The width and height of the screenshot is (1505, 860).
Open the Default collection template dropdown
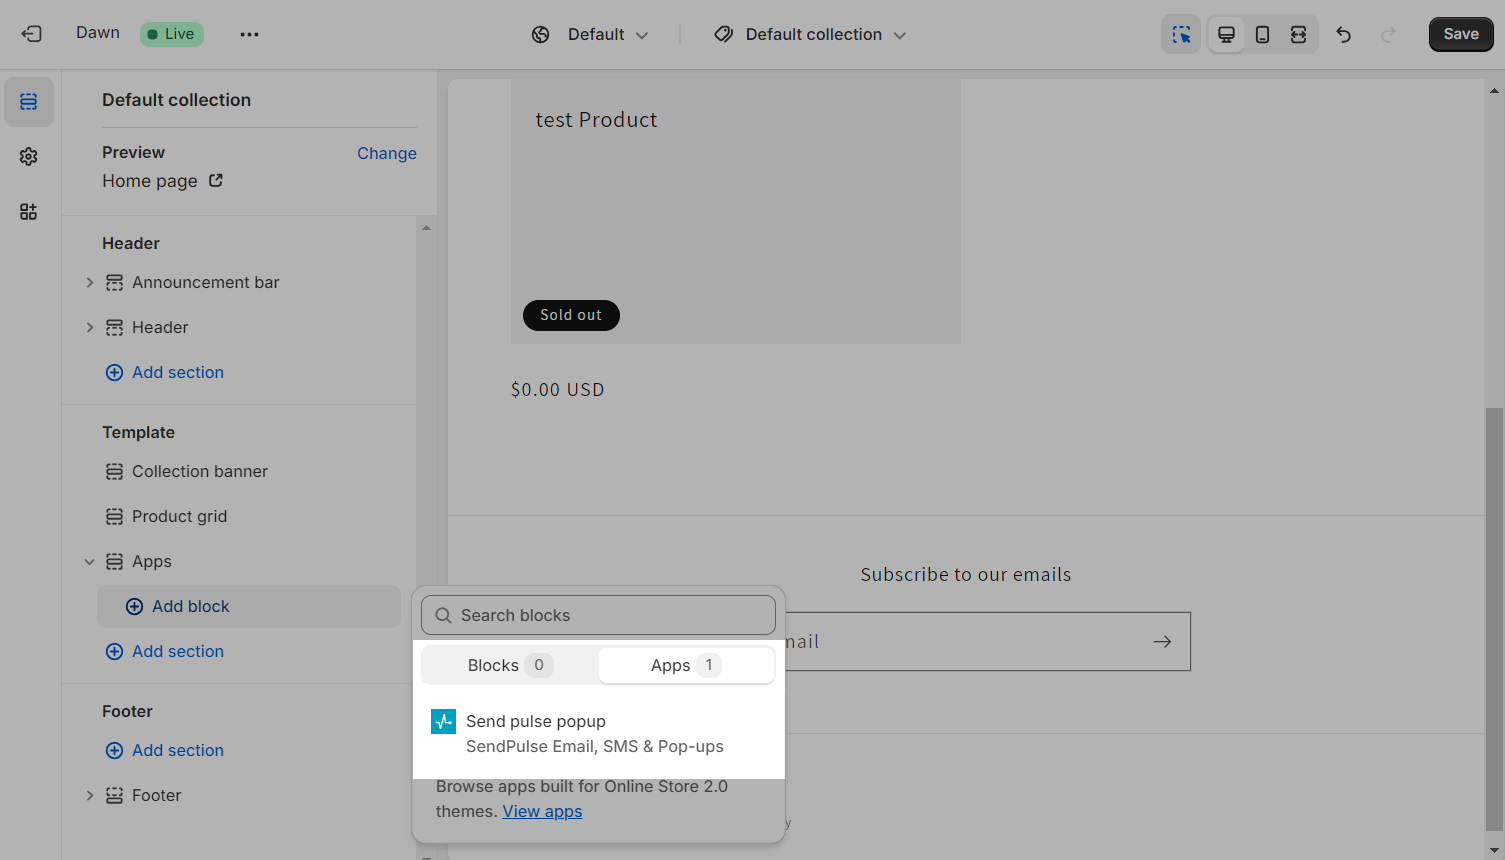tap(811, 35)
